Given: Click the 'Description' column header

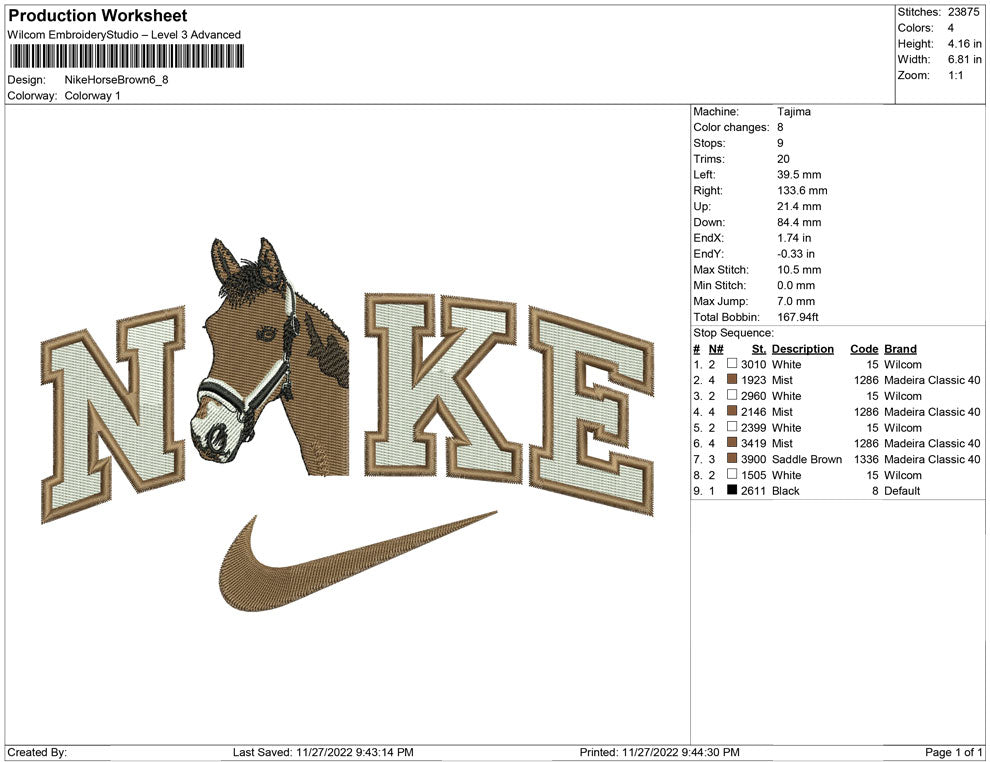Looking at the screenshot, I should pyautogui.click(x=802, y=348).
